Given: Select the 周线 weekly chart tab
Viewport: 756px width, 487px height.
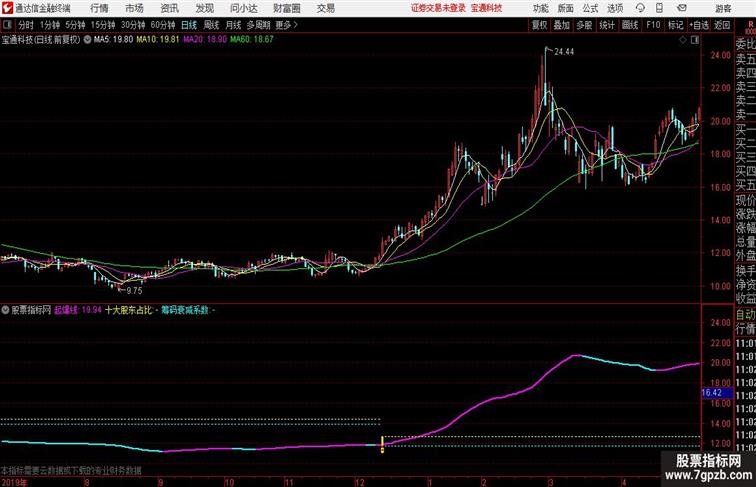Looking at the screenshot, I should pos(211,25).
